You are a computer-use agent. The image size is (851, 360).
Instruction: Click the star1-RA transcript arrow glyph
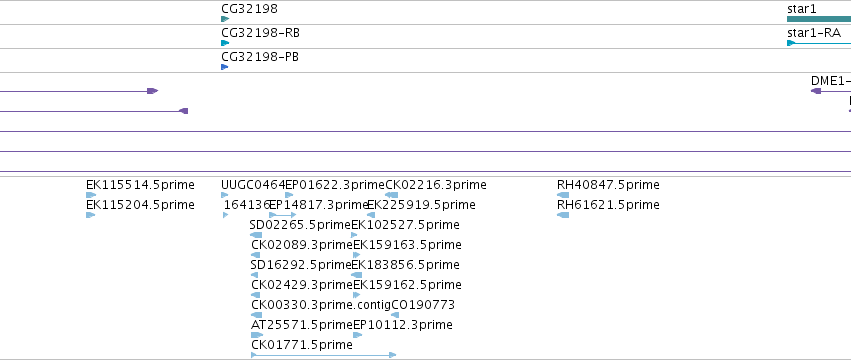(x=819, y=43)
